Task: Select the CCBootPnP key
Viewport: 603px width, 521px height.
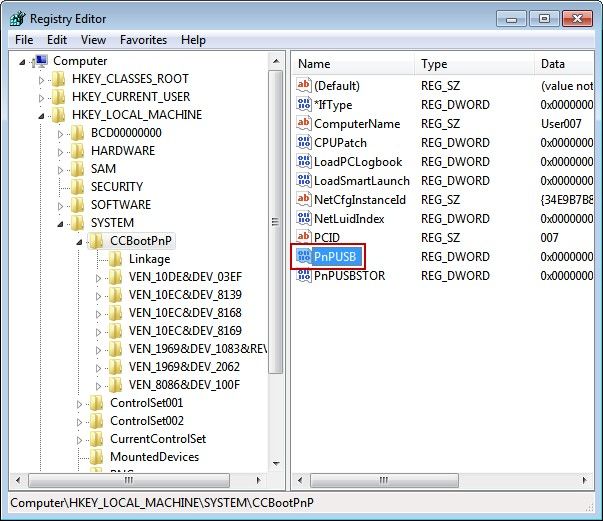Action: (x=141, y=241)
